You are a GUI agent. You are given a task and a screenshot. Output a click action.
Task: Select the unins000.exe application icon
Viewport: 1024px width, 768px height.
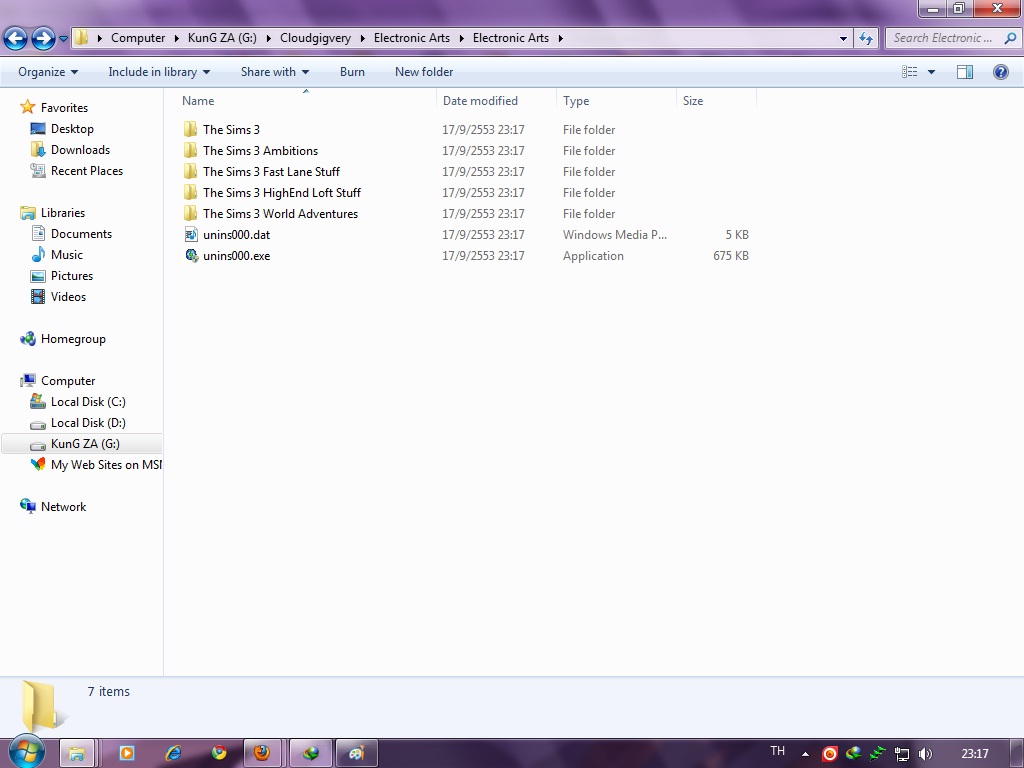pos(191,255)
